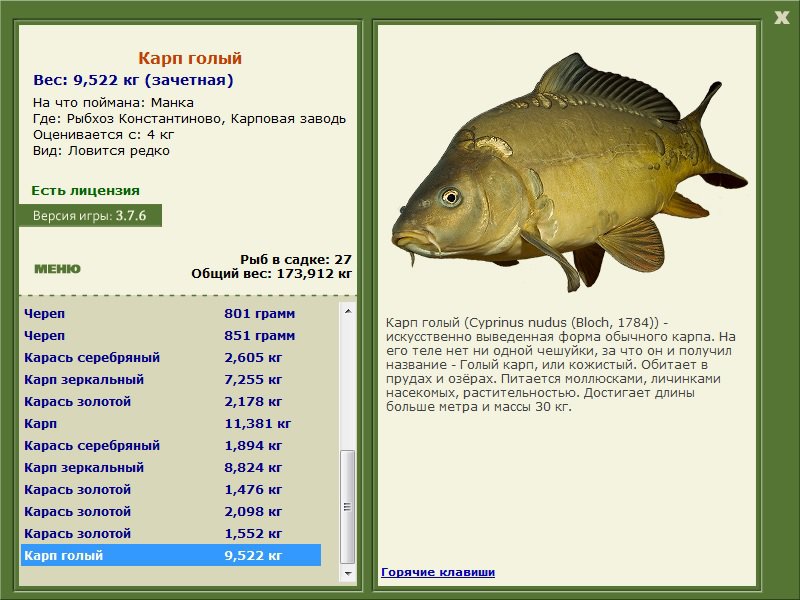The height and width of the screenshot is (600, 800).
Task: Select Карась серебряный 1,894 кг row
Action: coord(171,445)
